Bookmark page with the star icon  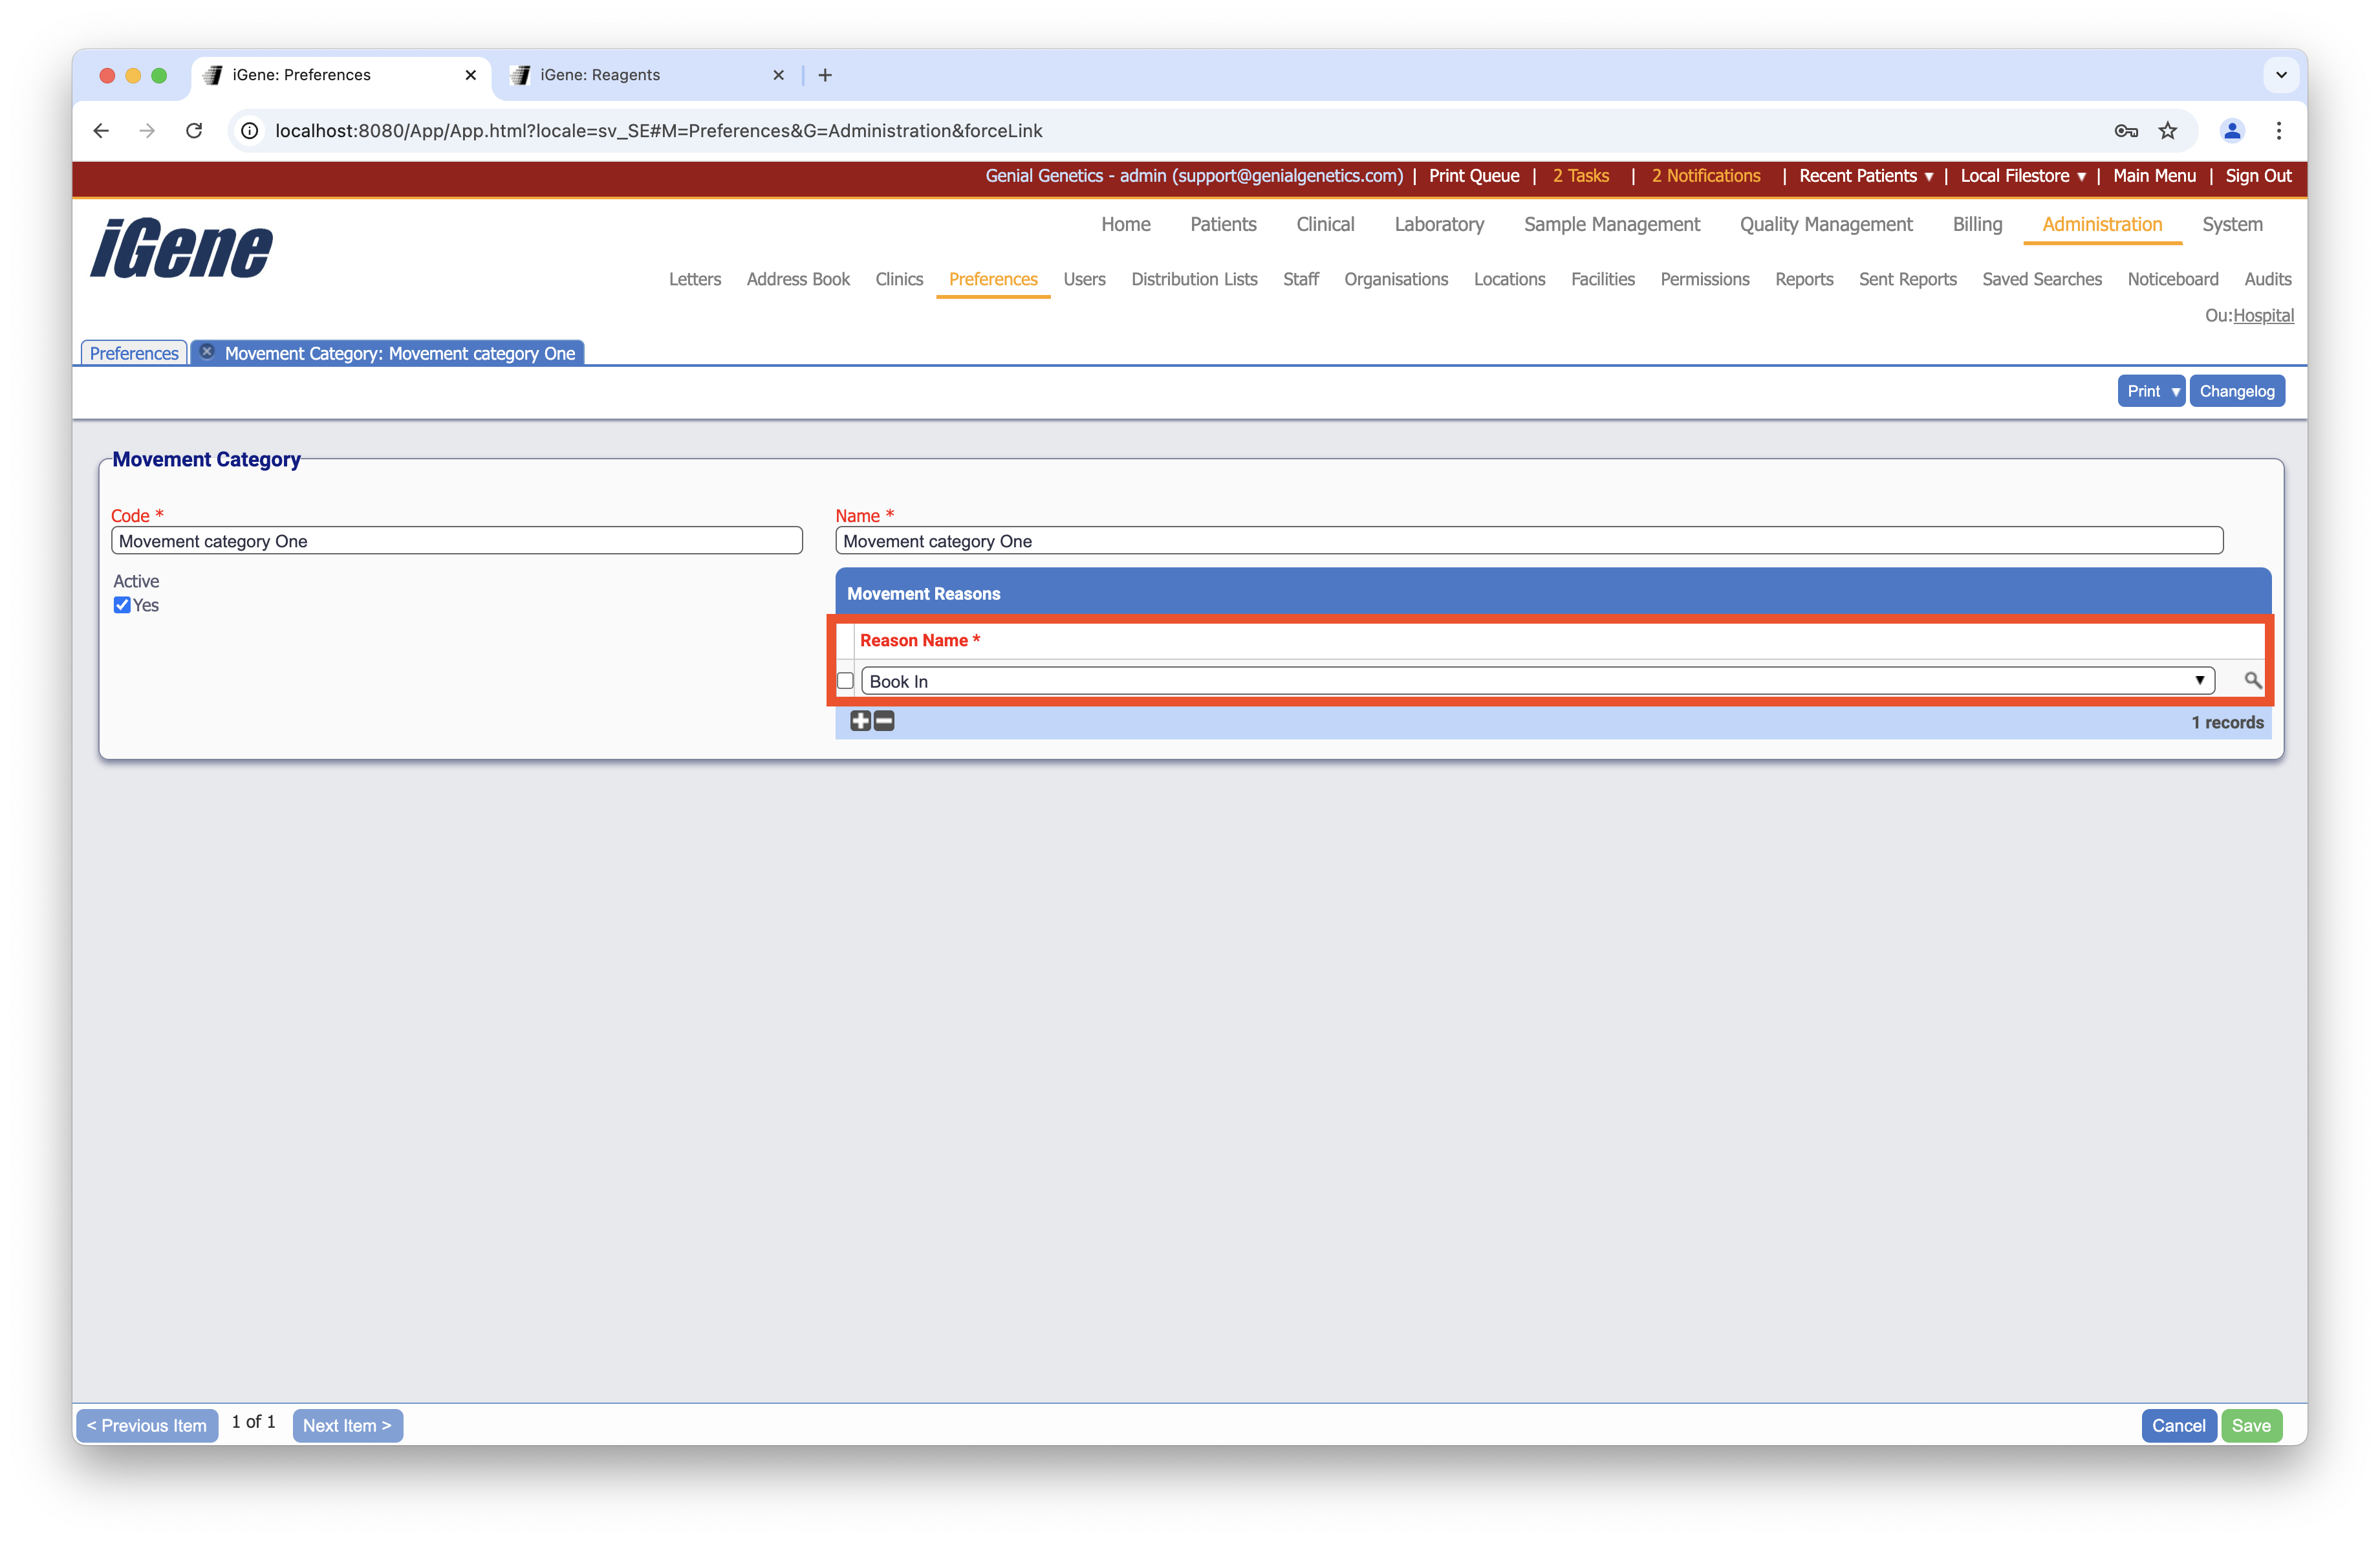2168,131
